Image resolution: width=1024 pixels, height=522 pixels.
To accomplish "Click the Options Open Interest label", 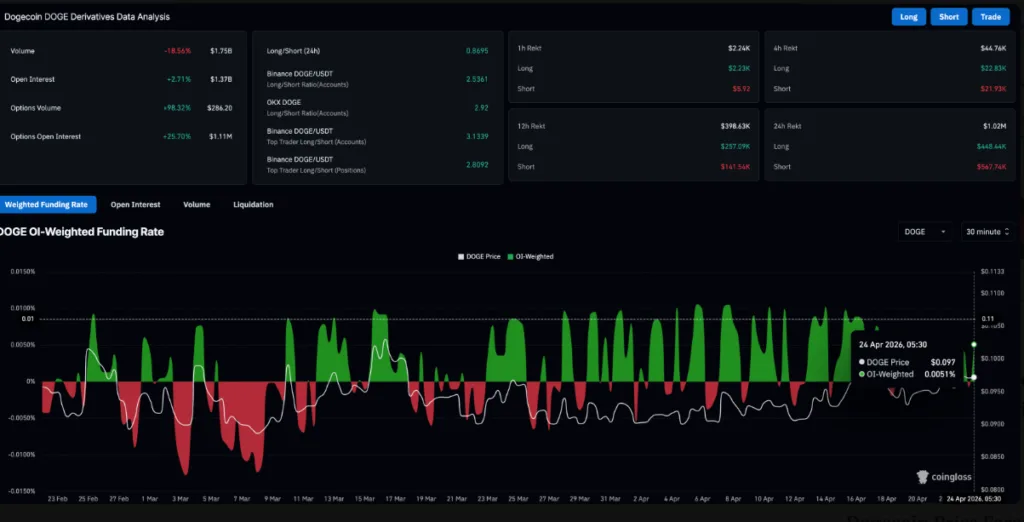I will tap(46, 137).
